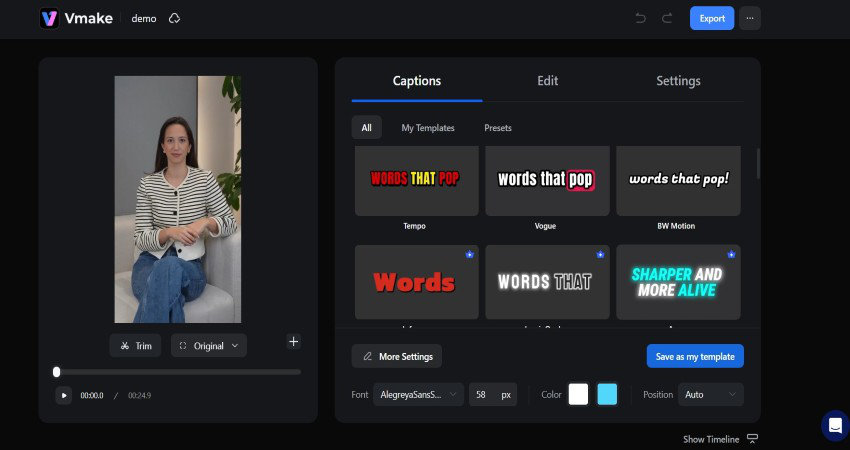Select the All templates filter

tap(366, 128)
